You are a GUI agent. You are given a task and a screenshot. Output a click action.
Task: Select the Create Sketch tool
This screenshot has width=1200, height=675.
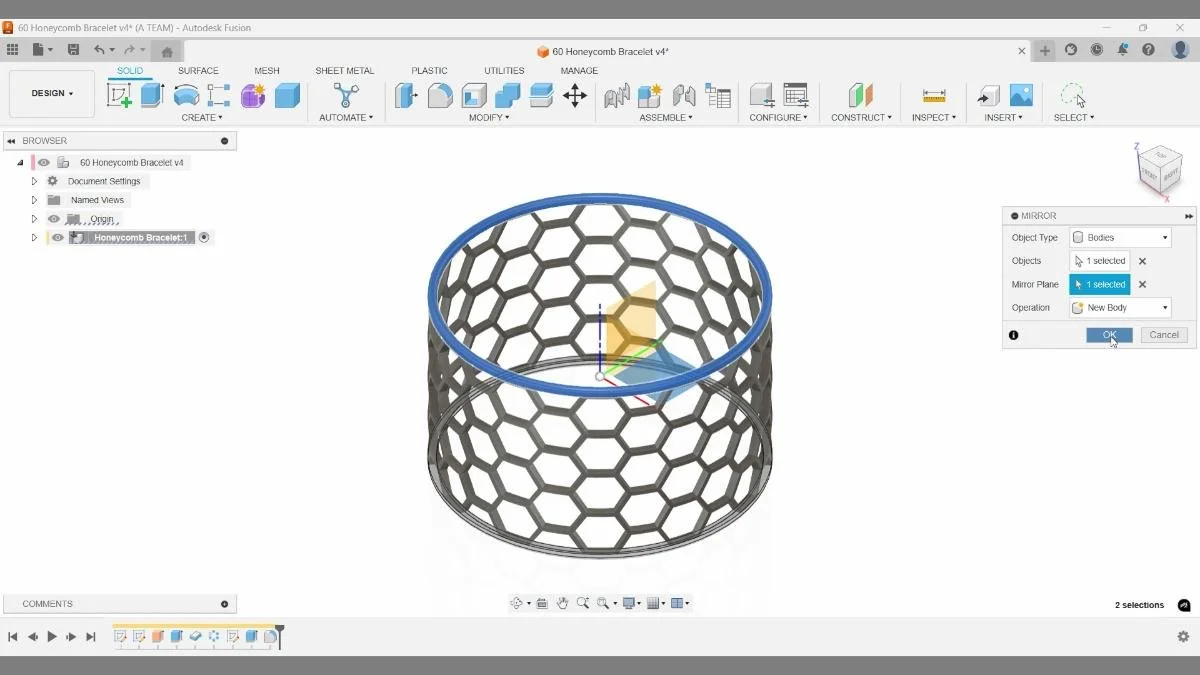click(x=119, y=95)
